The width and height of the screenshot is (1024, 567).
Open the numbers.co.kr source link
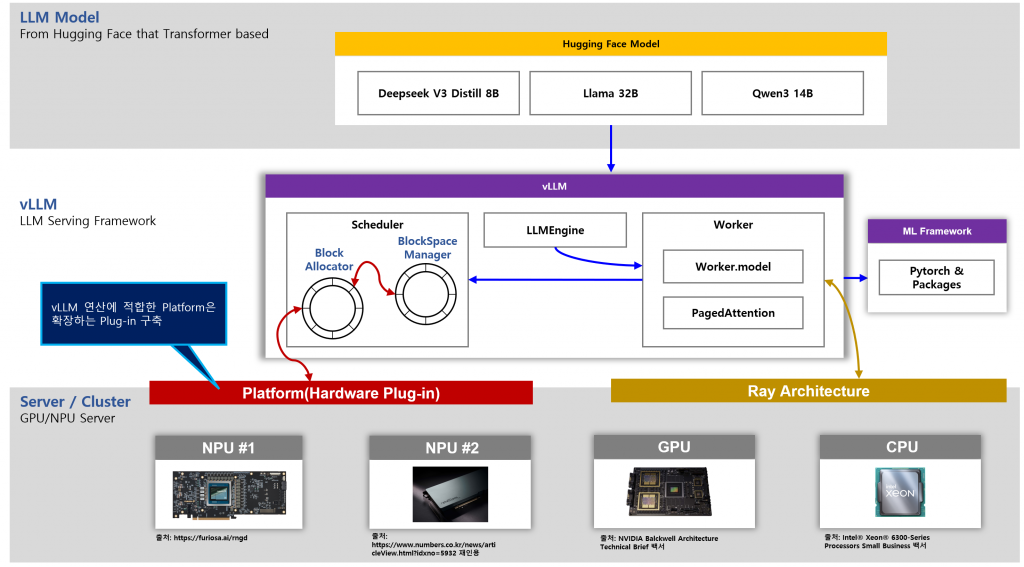coord(434,545)
